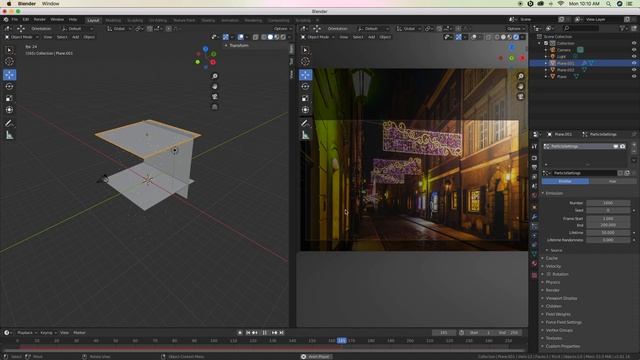Select the Annotate pencil tool in left viewport
This screenshot has width=640, height=360.
click(x=9, y=123)
